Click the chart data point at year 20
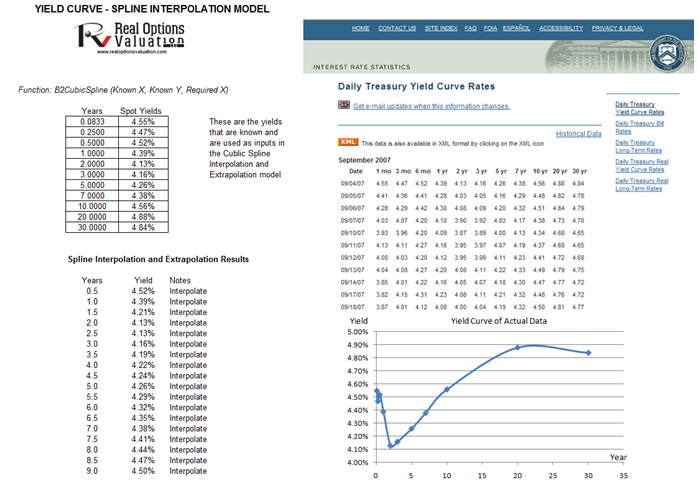Viewport: 699px width, 480px height. point(518,348)
